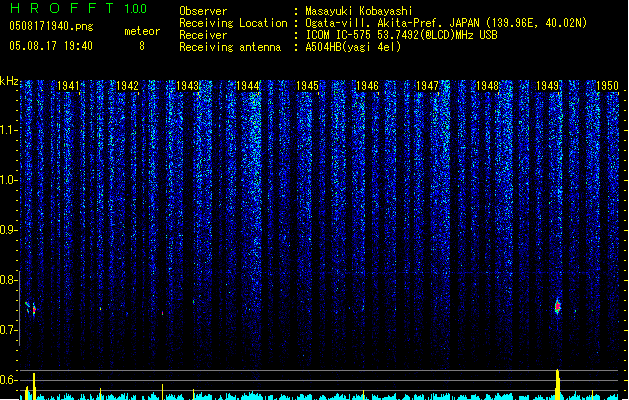
Task: Click the 1949 time marker
Action: 547,86
